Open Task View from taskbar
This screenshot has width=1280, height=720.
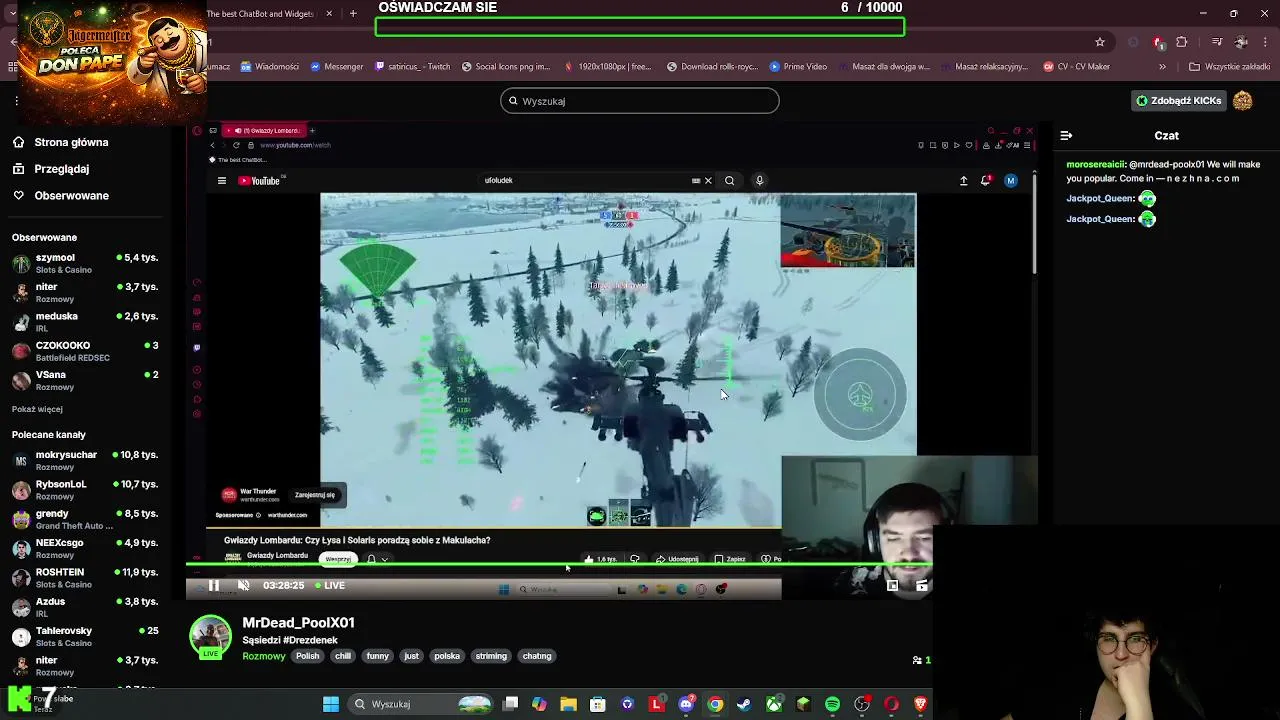coord(510,704)
